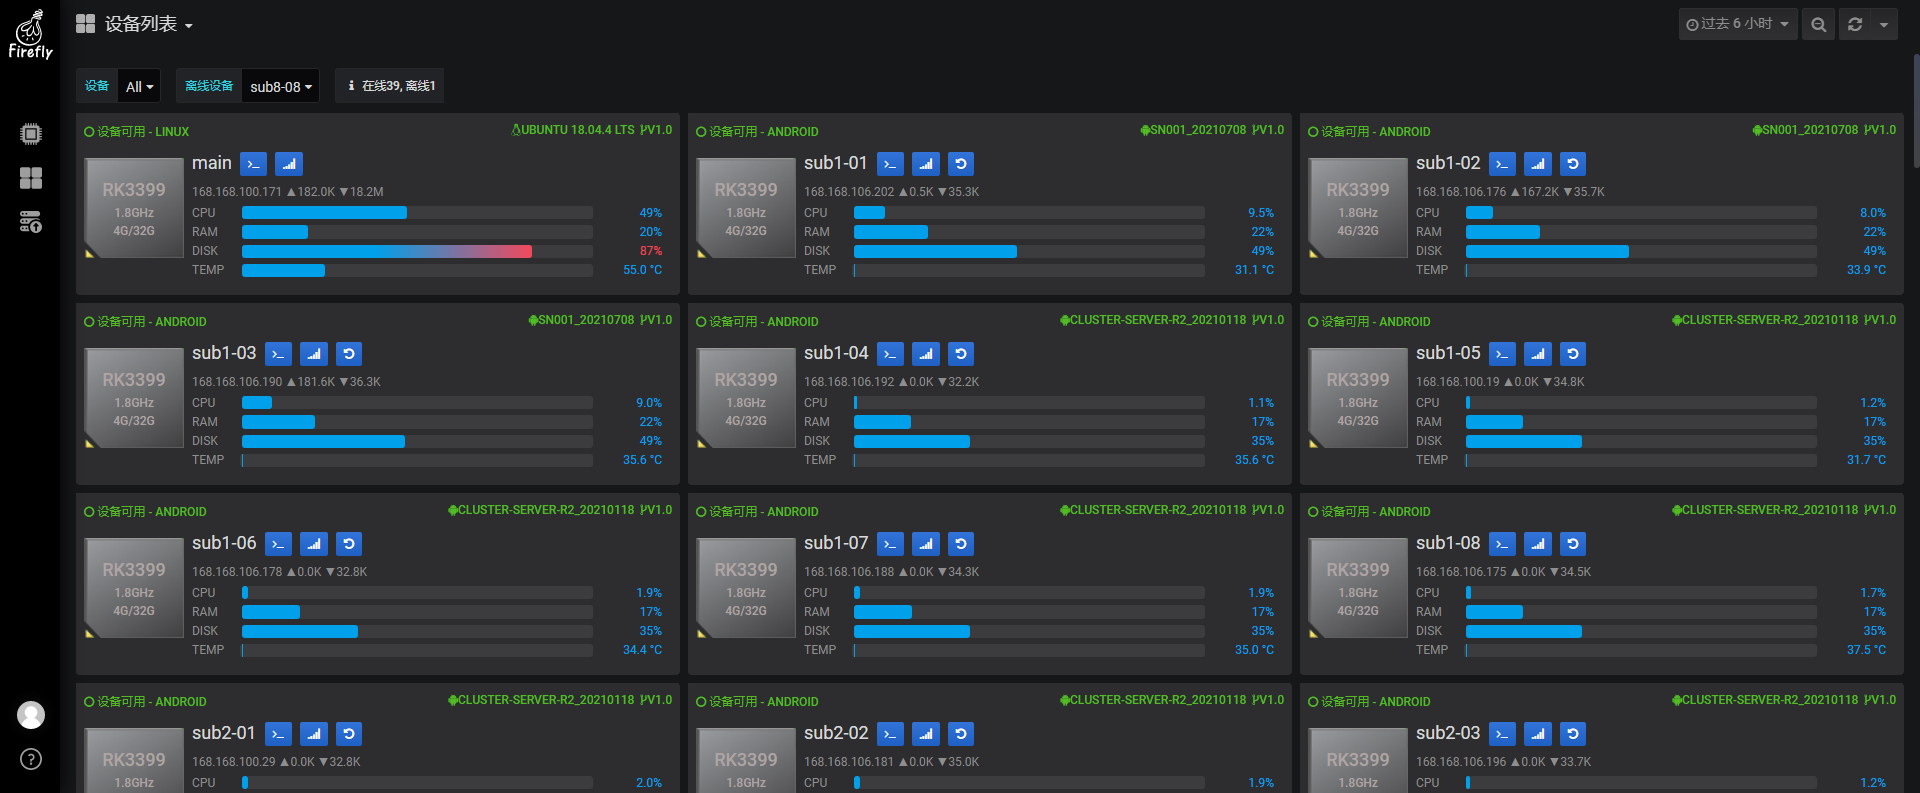Image resolution: width=1920 pixels, height=793 pixels.
Task: Click the zoom out magnifier icon
Action: pyautogui.click(x=1819, y=24)
